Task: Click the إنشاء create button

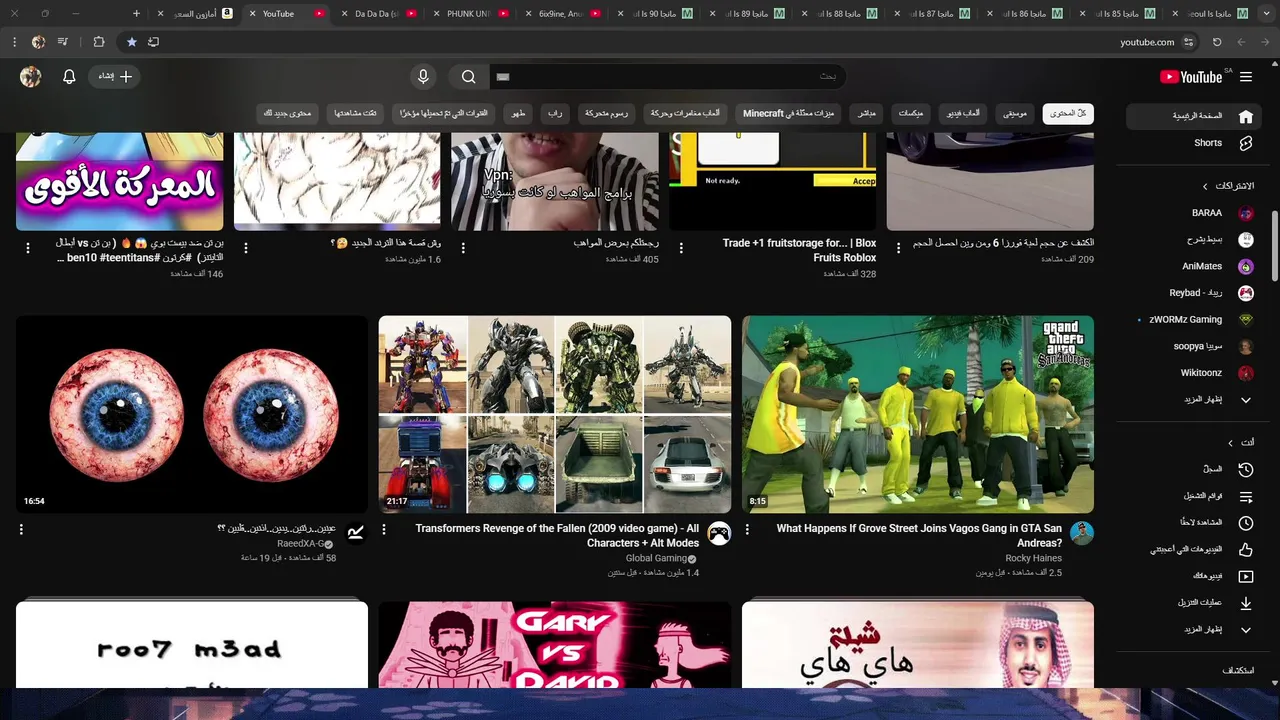Action: coord(115,76)
